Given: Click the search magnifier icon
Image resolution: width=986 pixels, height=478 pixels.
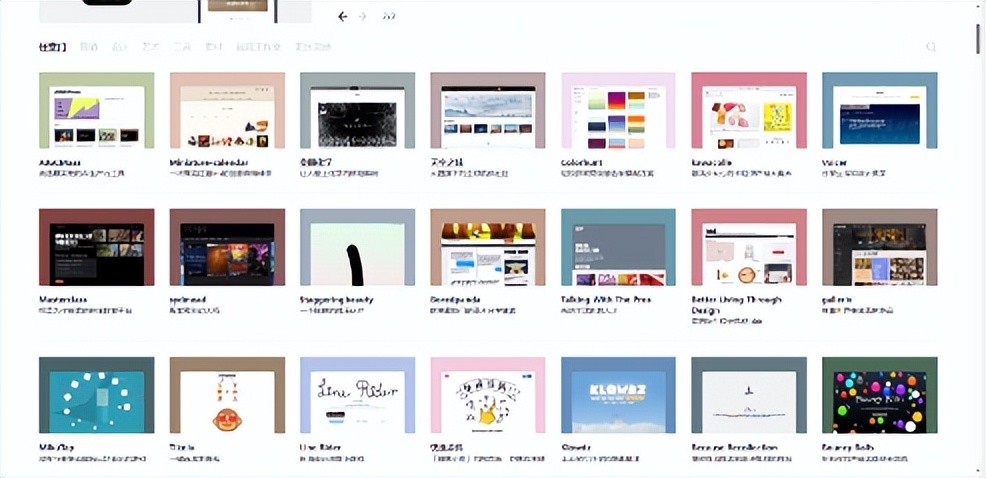Looking at the screenshot, I should coord(931,47).
